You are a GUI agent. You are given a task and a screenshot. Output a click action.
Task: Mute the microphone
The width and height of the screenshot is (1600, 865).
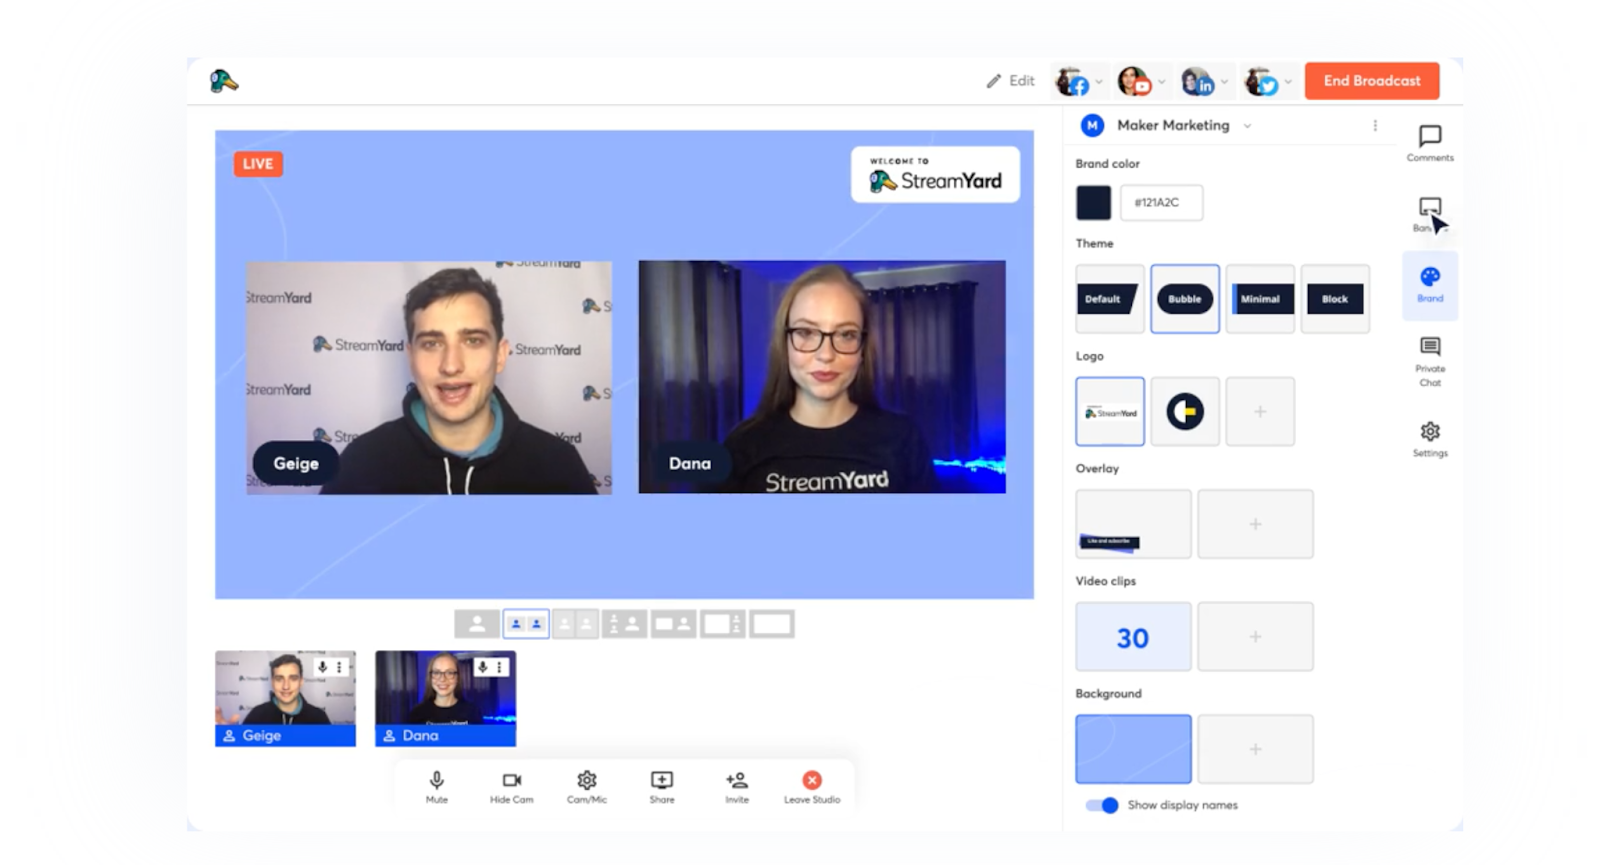436,781
